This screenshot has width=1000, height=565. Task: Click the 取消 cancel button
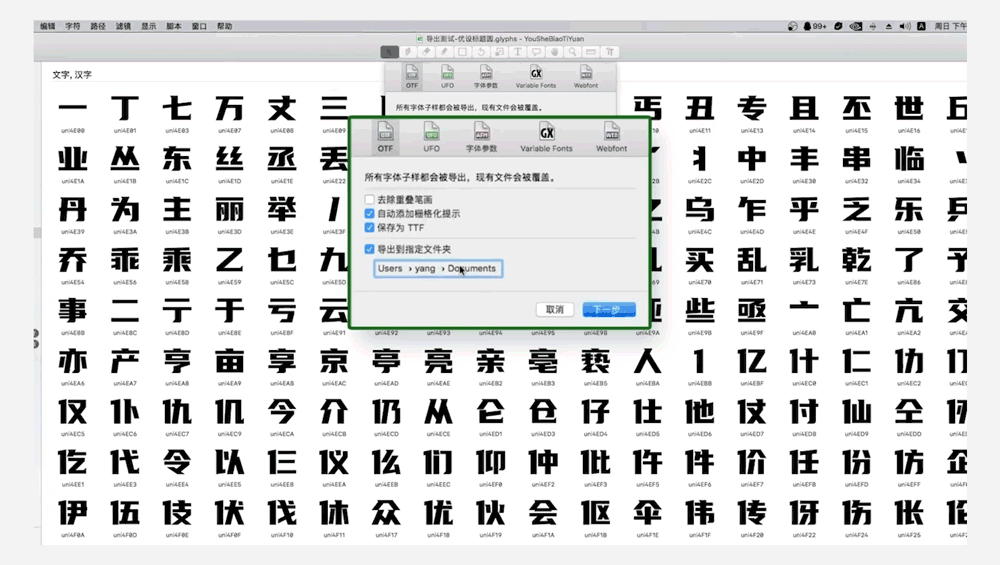click(x=555, y=310)
